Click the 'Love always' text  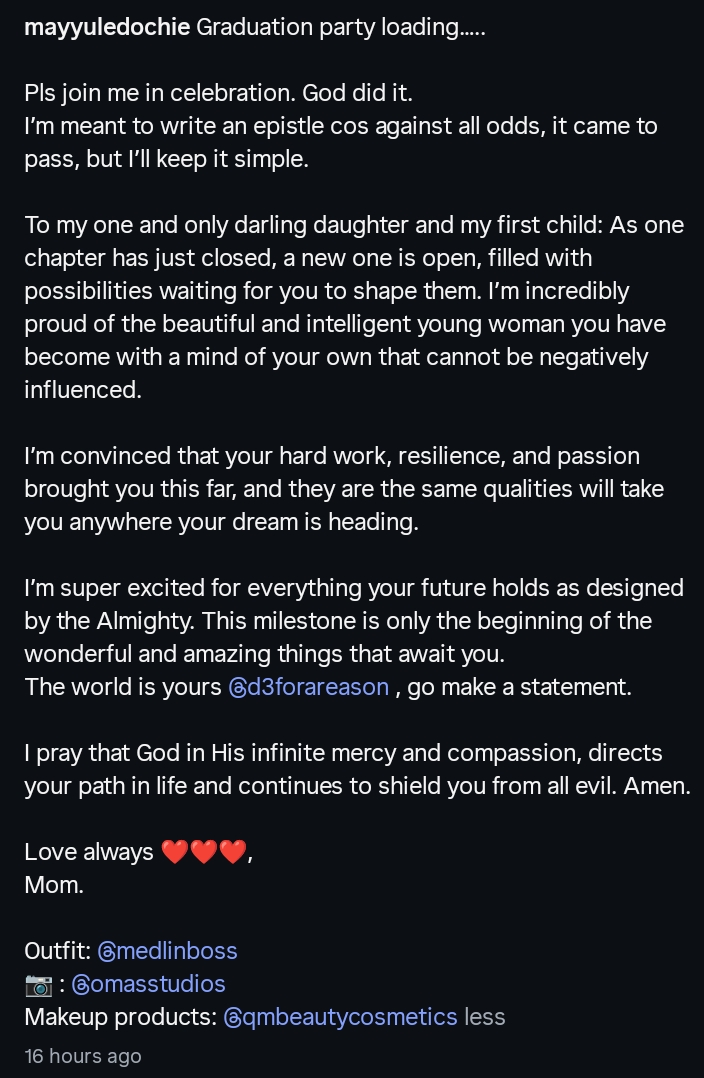[x=89, y=852]
